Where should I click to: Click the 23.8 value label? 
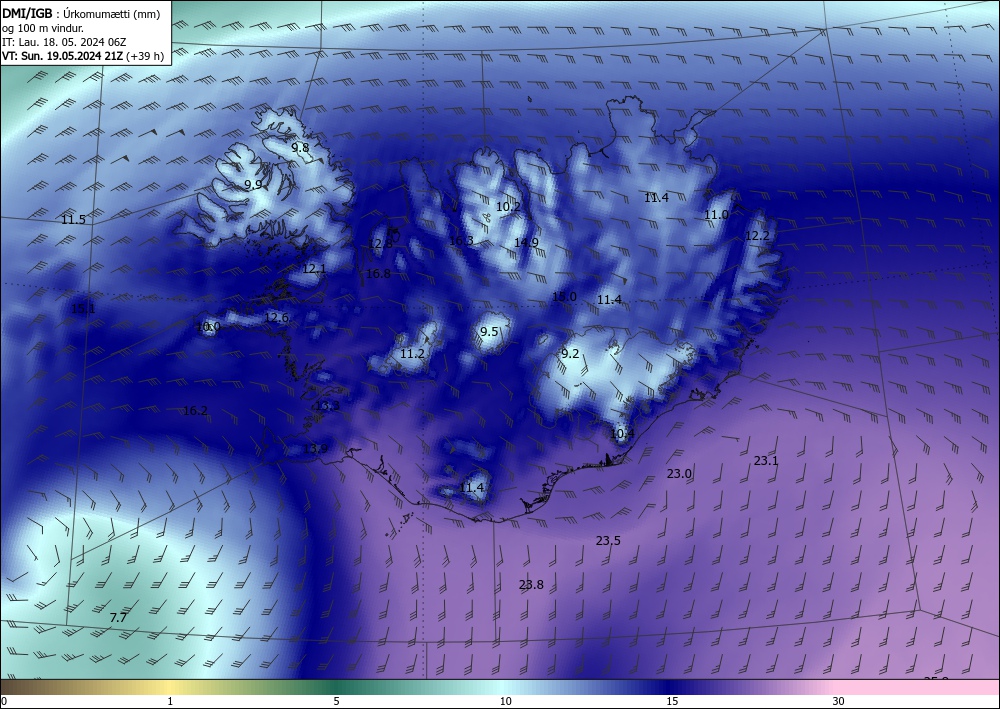pyautogui.click(x=531, y=584)
